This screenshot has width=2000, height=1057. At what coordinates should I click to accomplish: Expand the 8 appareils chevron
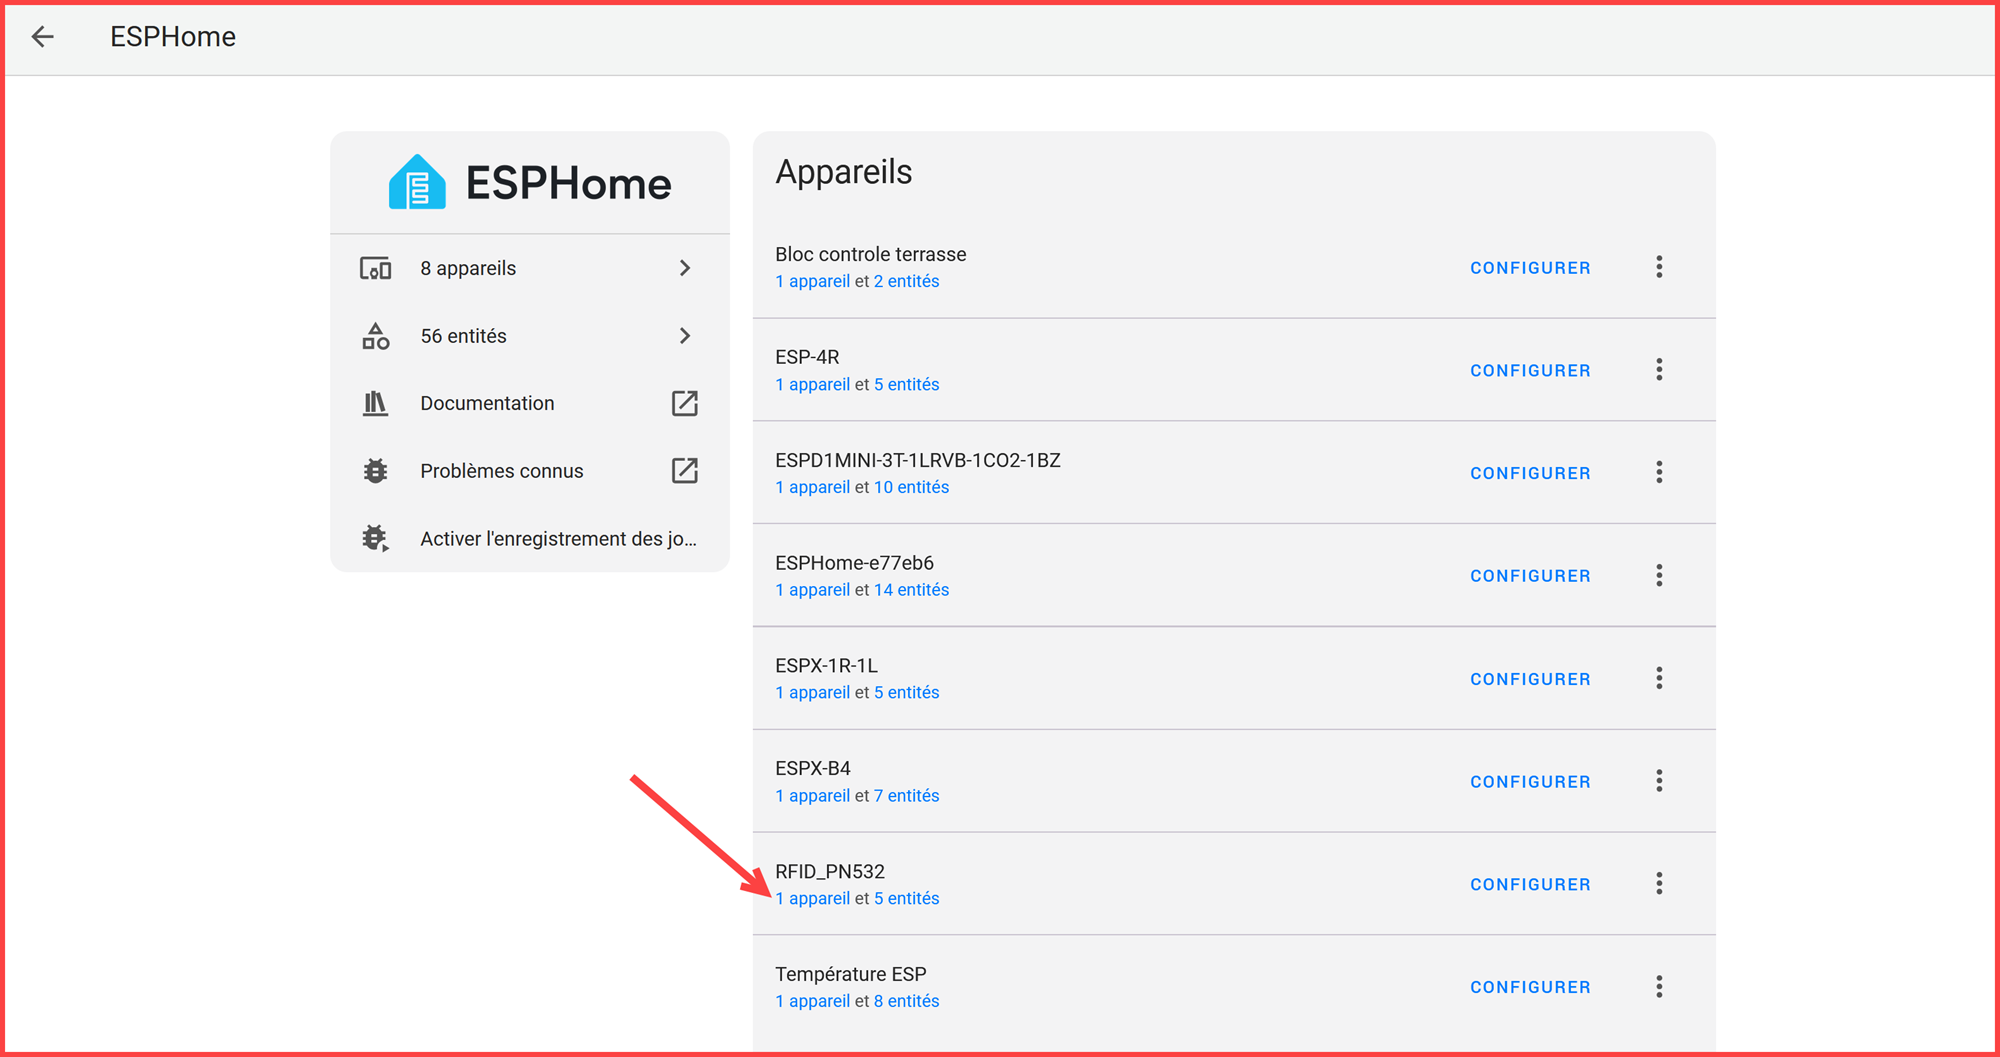click(685, 268)
